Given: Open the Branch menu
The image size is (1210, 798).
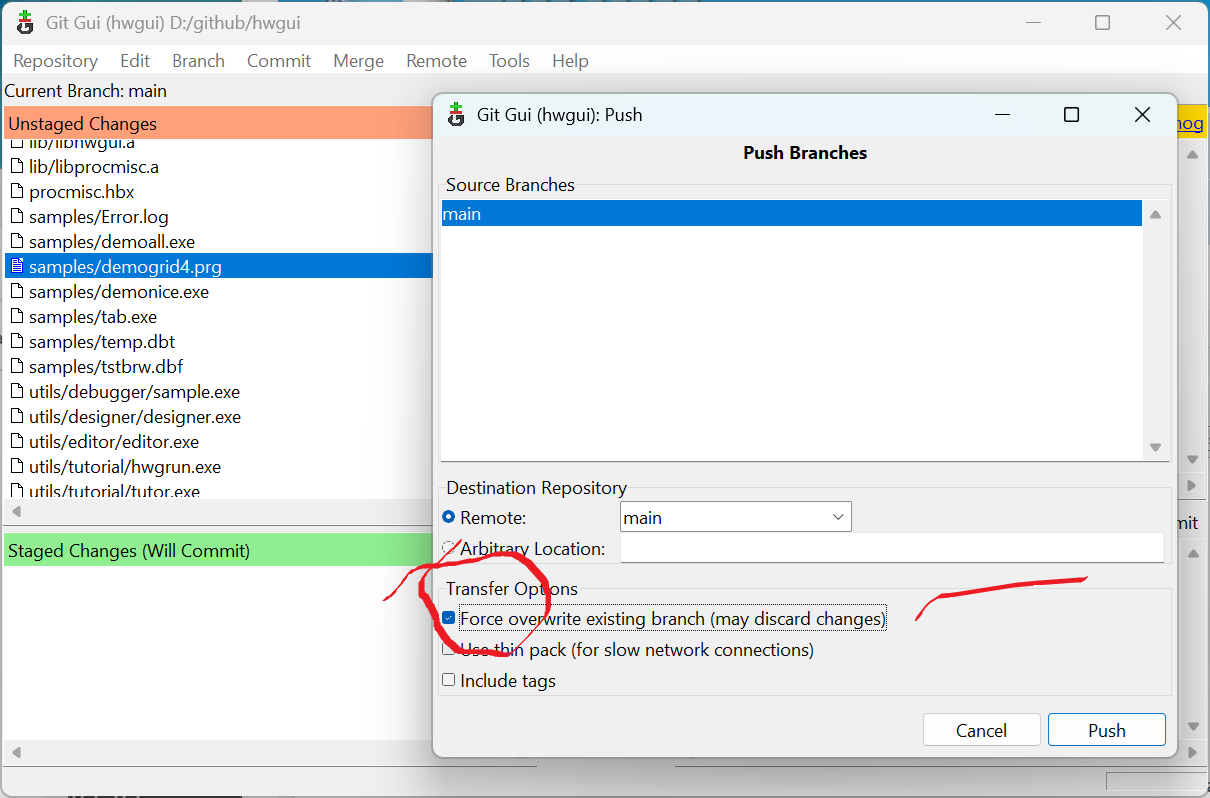Looking at the screenshot, I should [198, 61].
